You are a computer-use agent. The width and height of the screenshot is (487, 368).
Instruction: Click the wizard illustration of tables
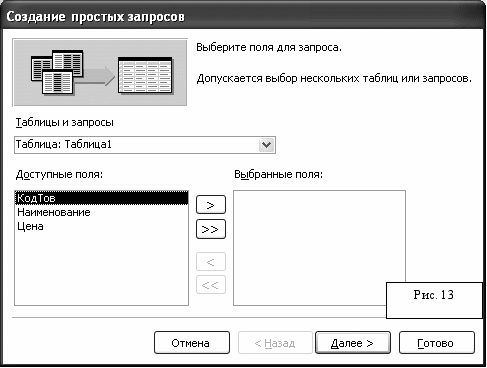coord(100,72)
